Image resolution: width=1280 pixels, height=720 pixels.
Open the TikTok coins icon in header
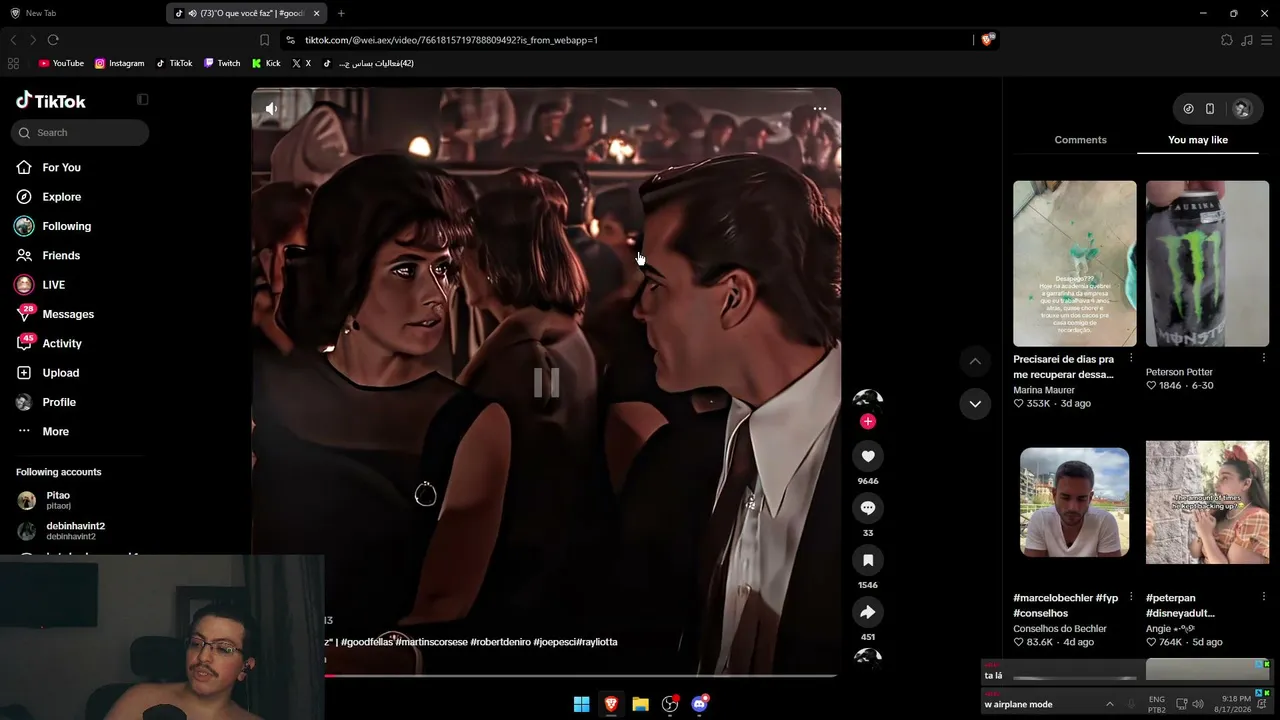click(1188, 109)
